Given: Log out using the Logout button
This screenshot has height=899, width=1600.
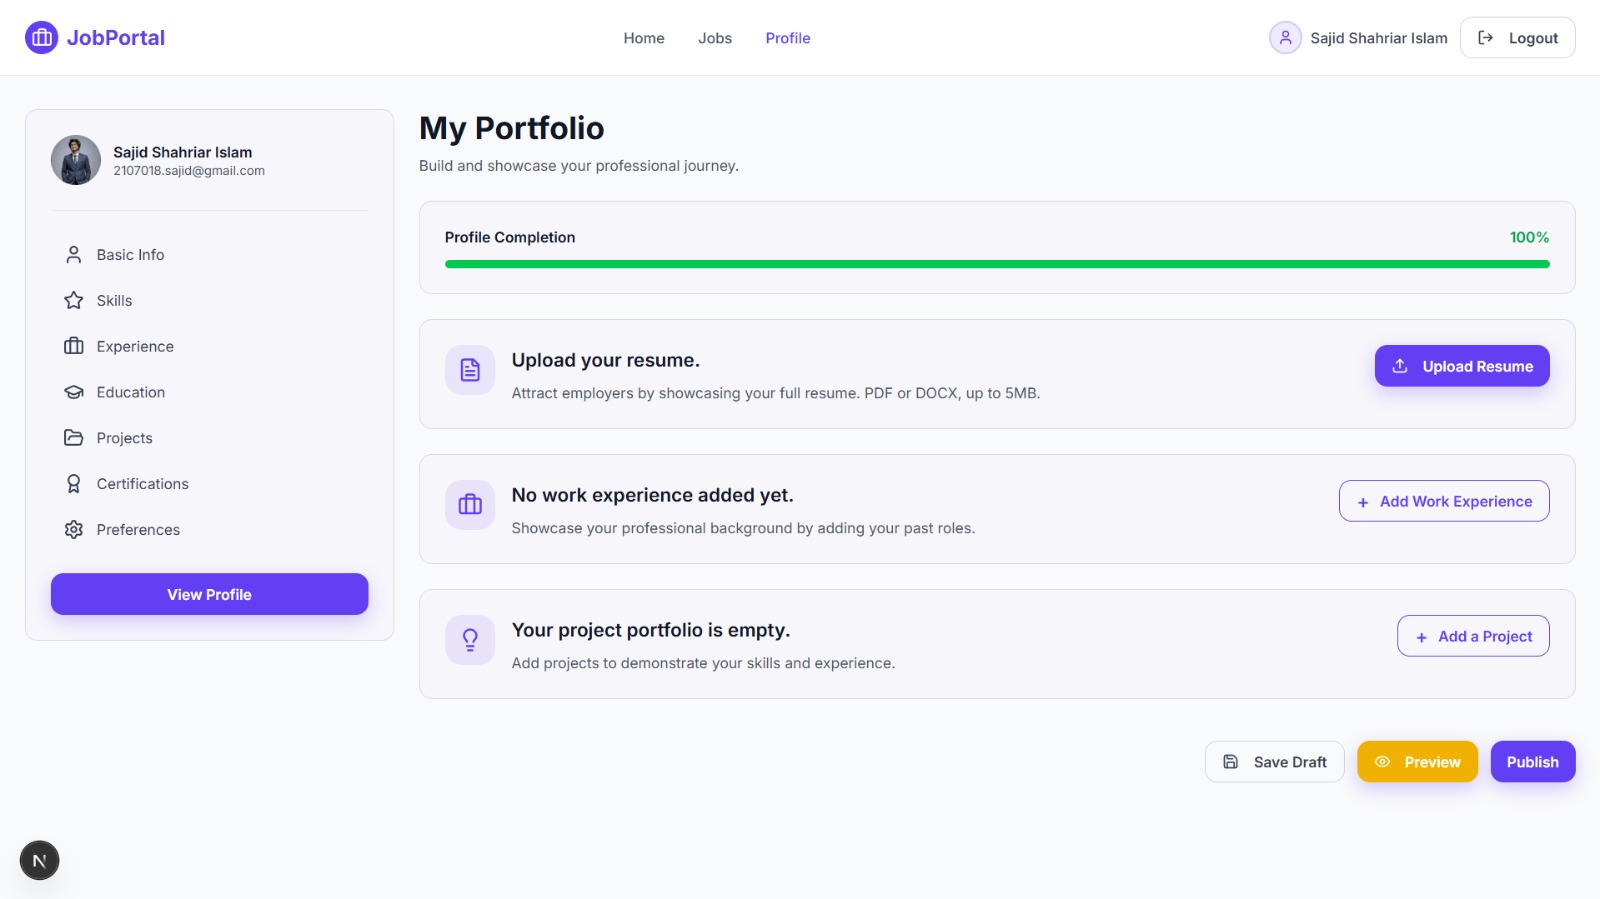Looking at the screenshot, I should coord(1517,38).
